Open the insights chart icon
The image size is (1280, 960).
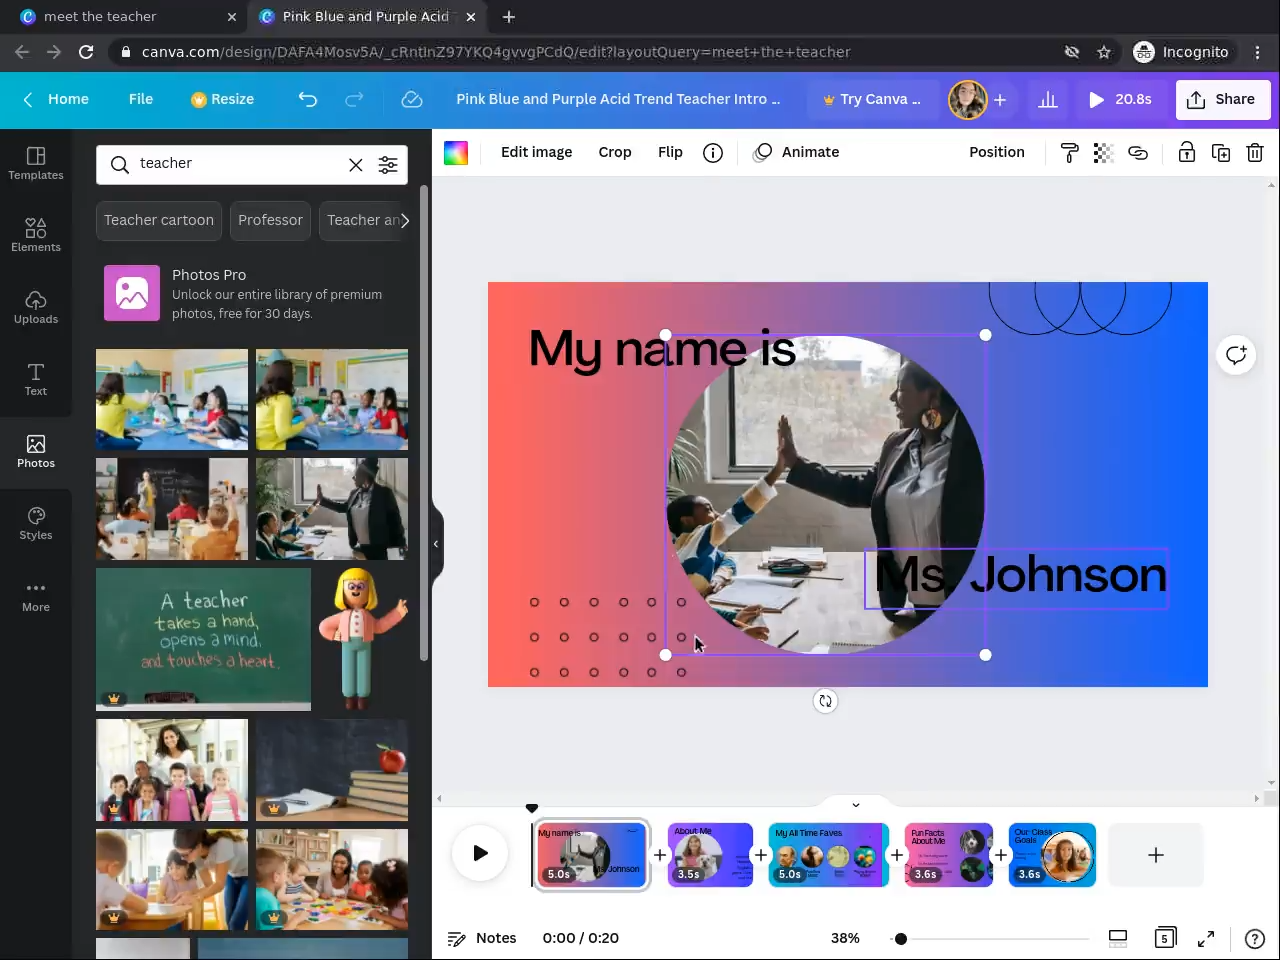coord(1048,99)
